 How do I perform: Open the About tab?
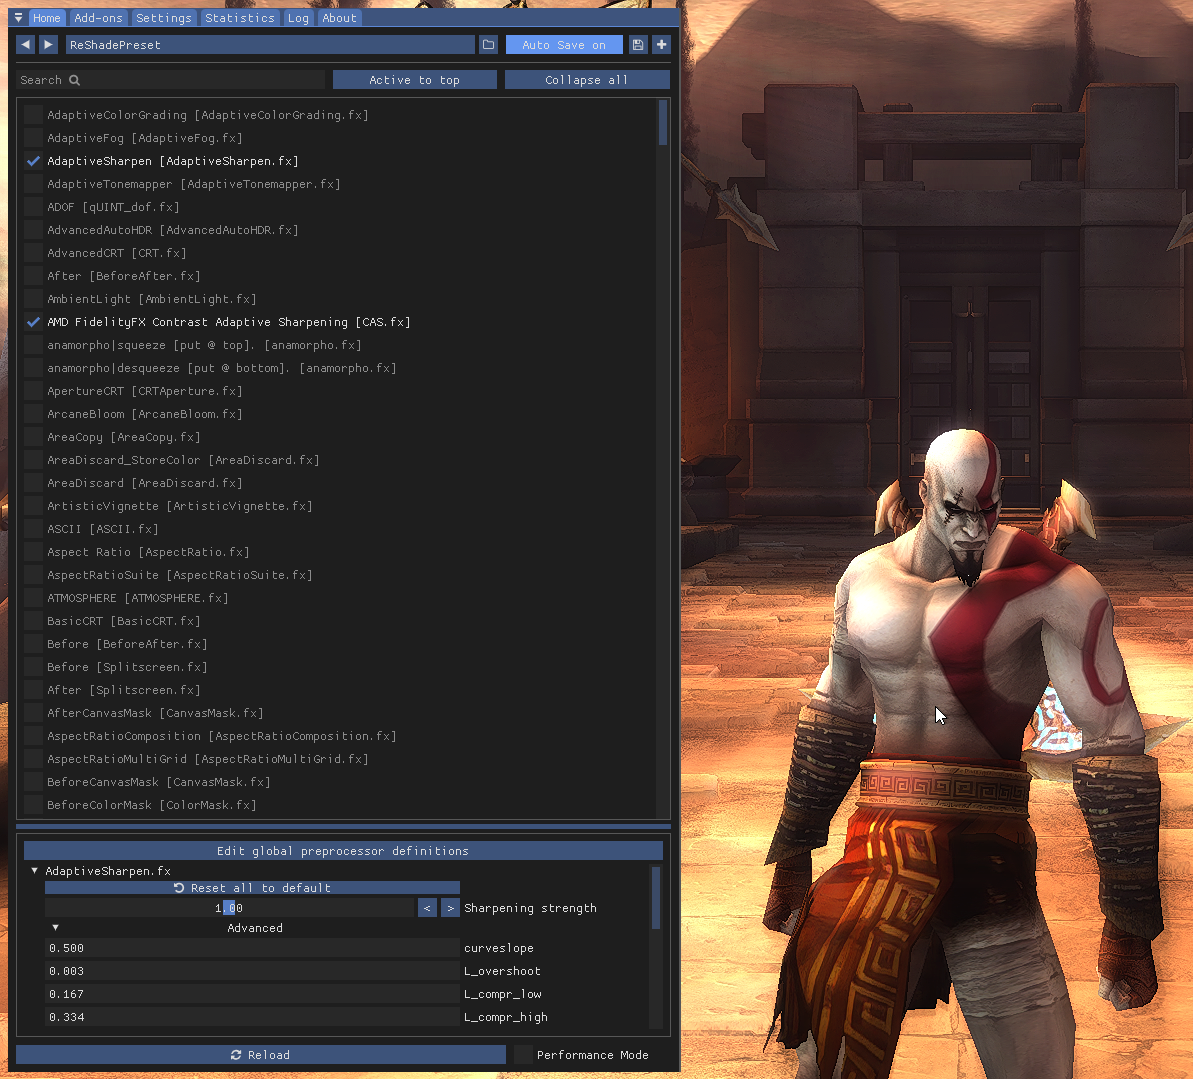[339, 18]
